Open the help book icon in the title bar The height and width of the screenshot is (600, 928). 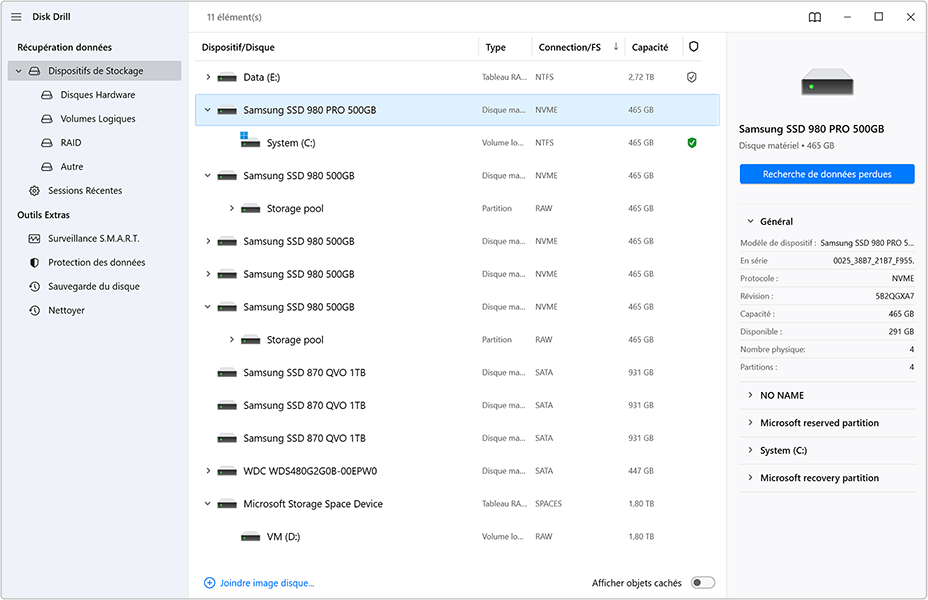[x=815, y=17]
